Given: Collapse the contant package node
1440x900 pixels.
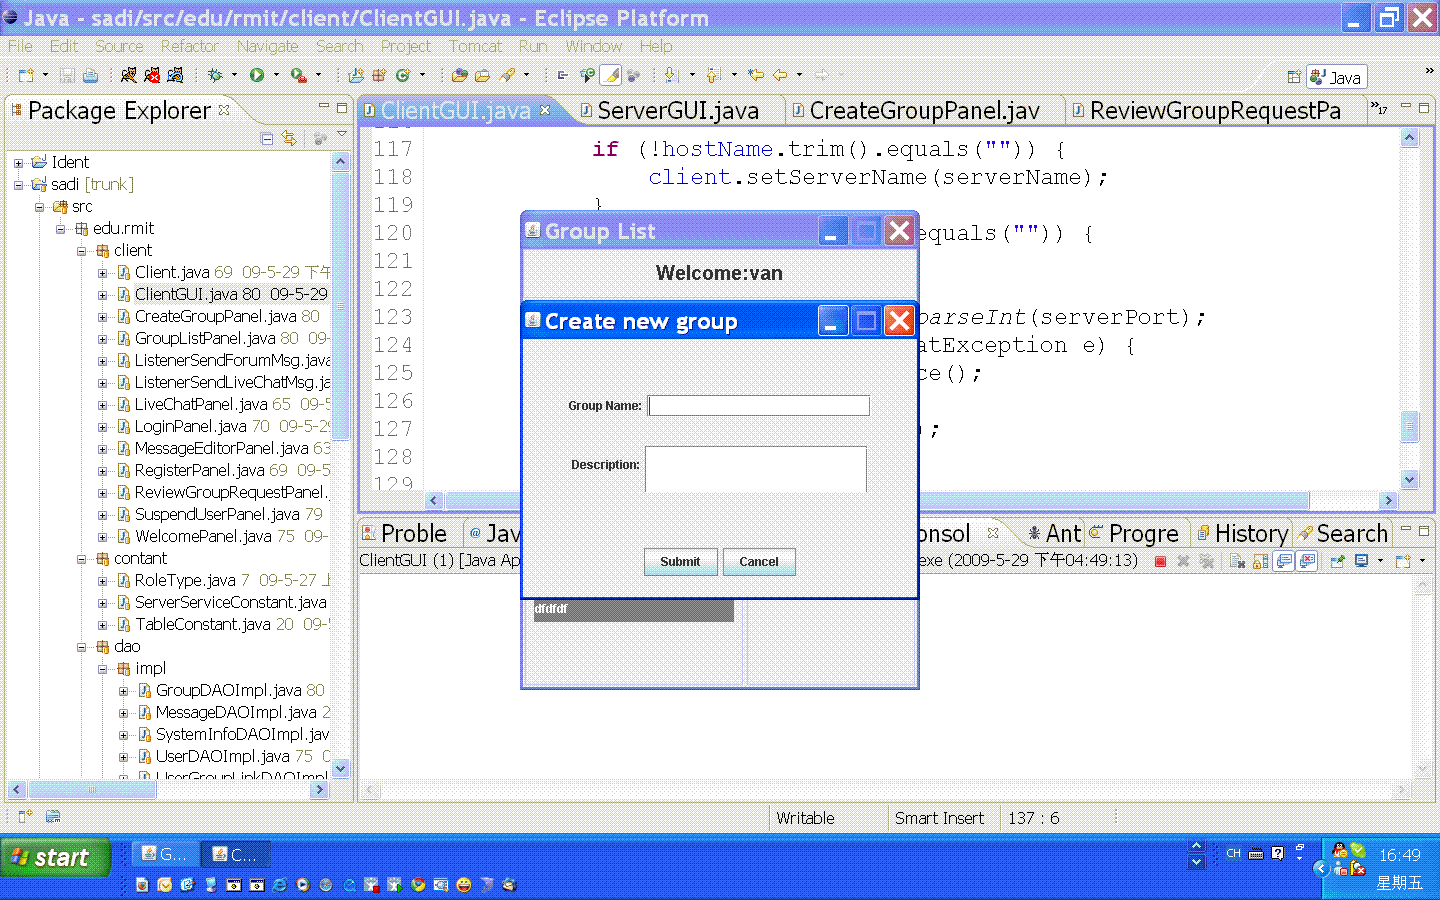Looking at the screenshot, I should coord(82,559).
